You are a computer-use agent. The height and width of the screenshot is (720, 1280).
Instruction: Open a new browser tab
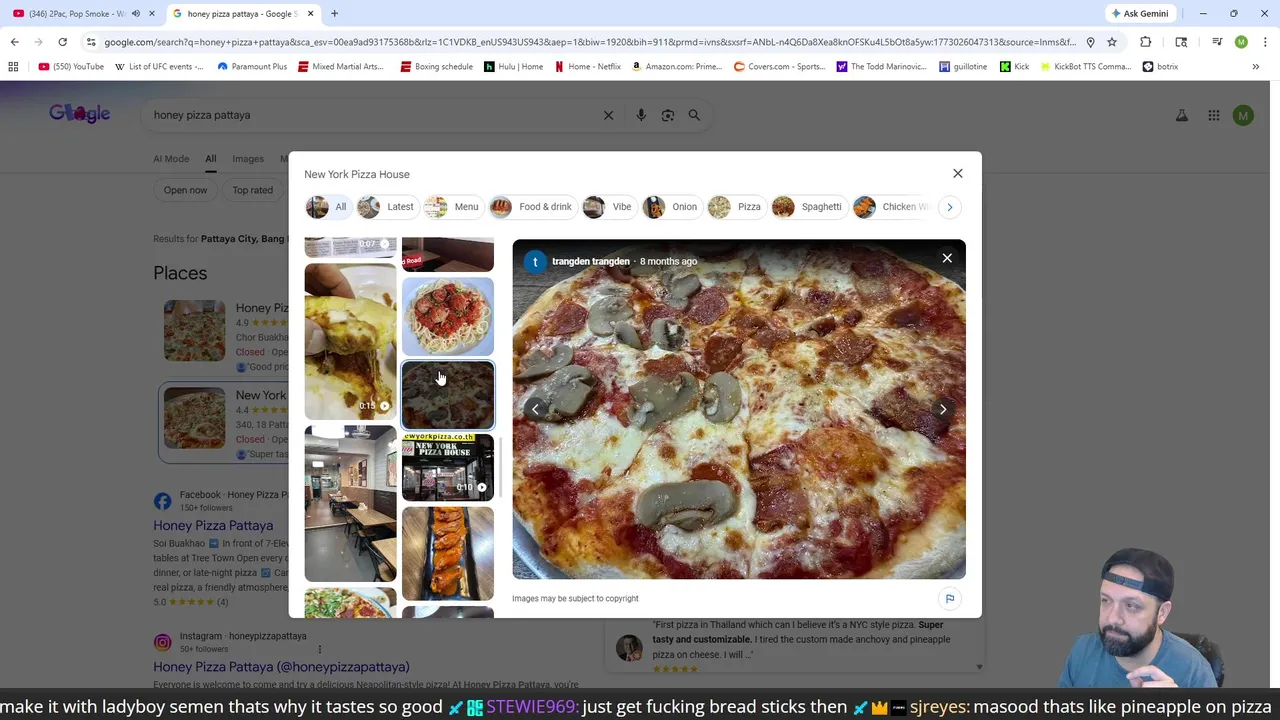pos(334,14)
